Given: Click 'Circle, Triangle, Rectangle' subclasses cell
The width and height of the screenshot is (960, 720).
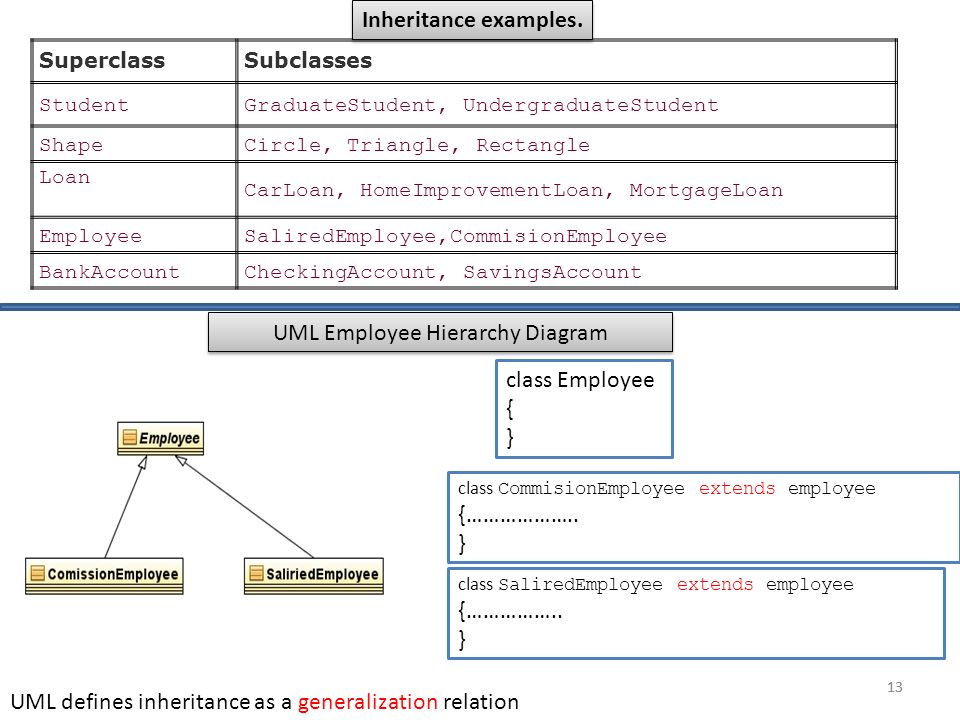Looking at the screenshot, I should point(566,144).
